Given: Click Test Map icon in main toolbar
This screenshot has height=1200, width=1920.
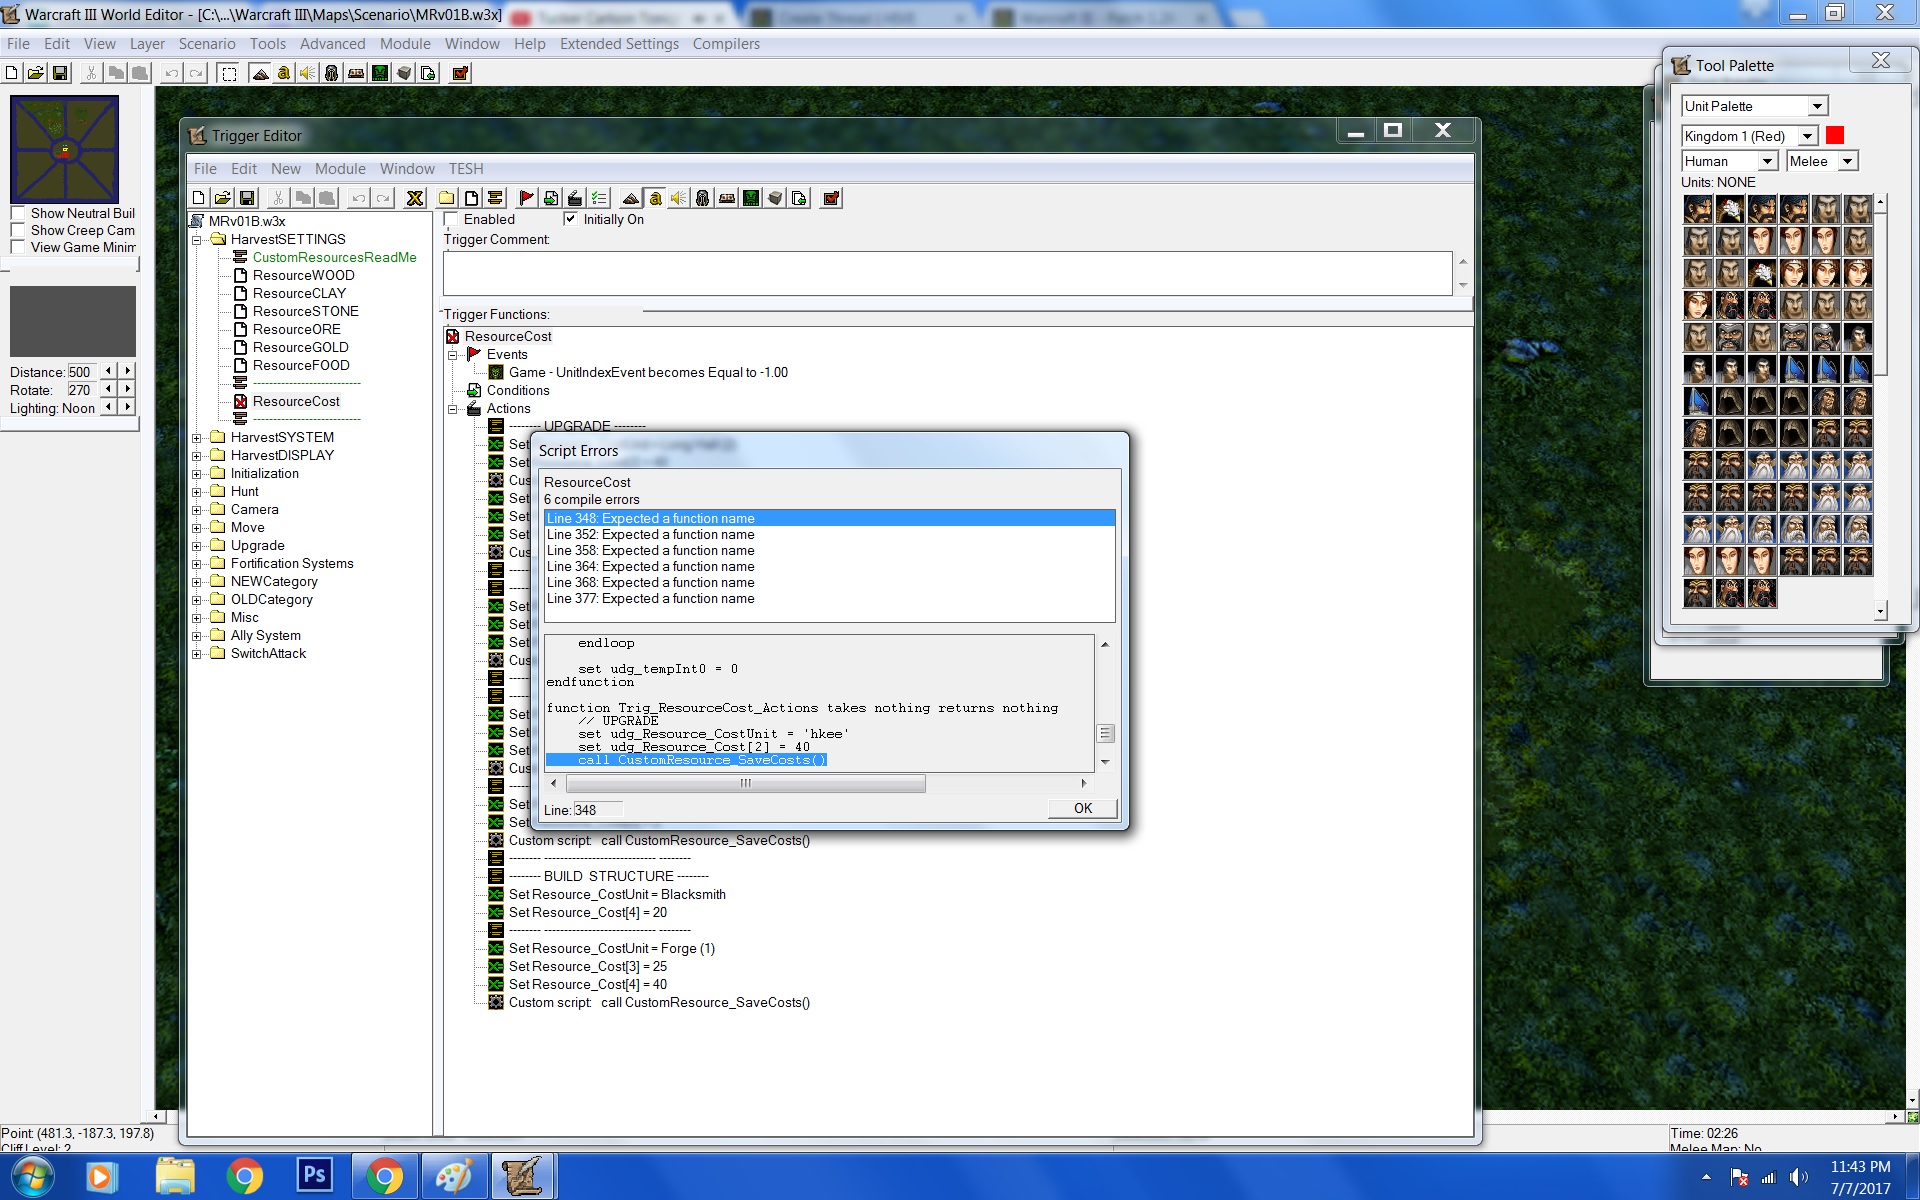Looking at the screenshot, I should 460,73.
